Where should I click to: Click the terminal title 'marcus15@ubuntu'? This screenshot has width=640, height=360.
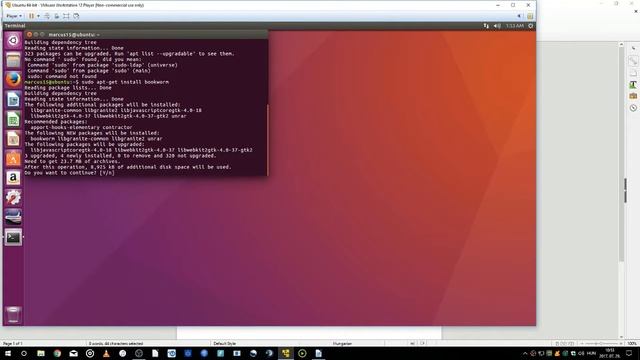[72, 35]
